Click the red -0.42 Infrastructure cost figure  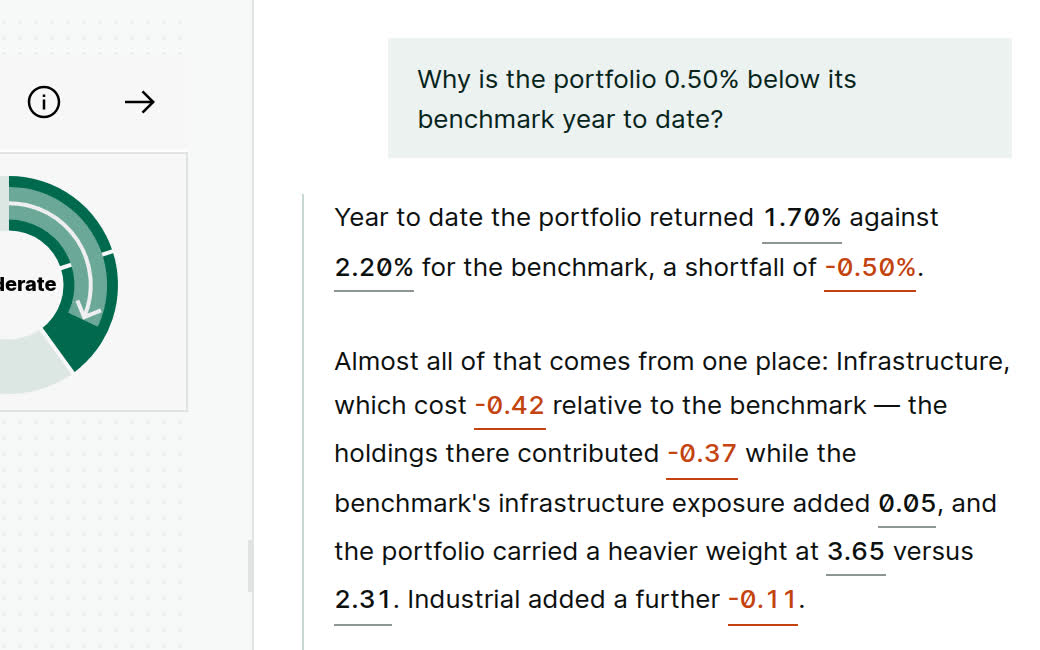coord(509,406)
